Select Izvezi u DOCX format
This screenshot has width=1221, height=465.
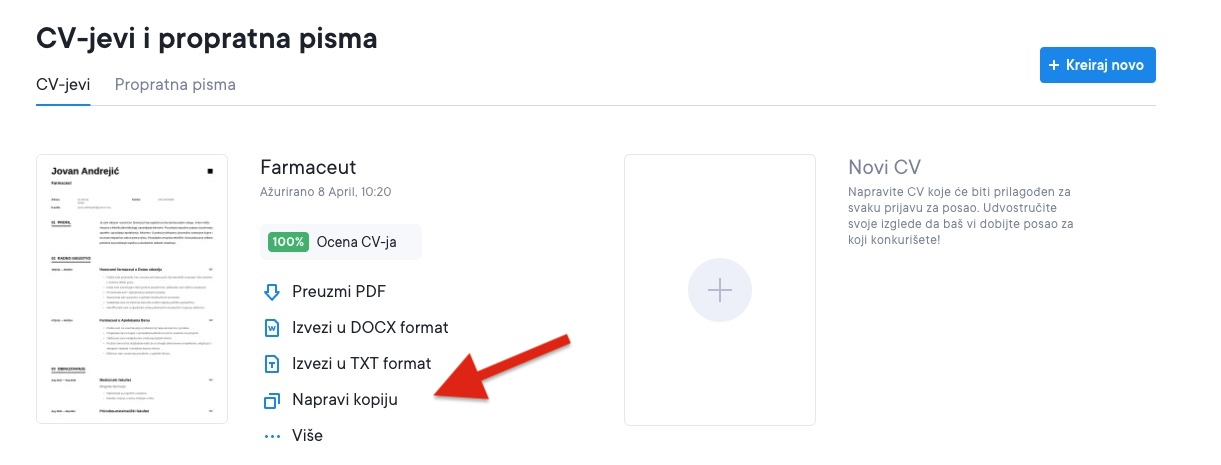click(370, 328)
